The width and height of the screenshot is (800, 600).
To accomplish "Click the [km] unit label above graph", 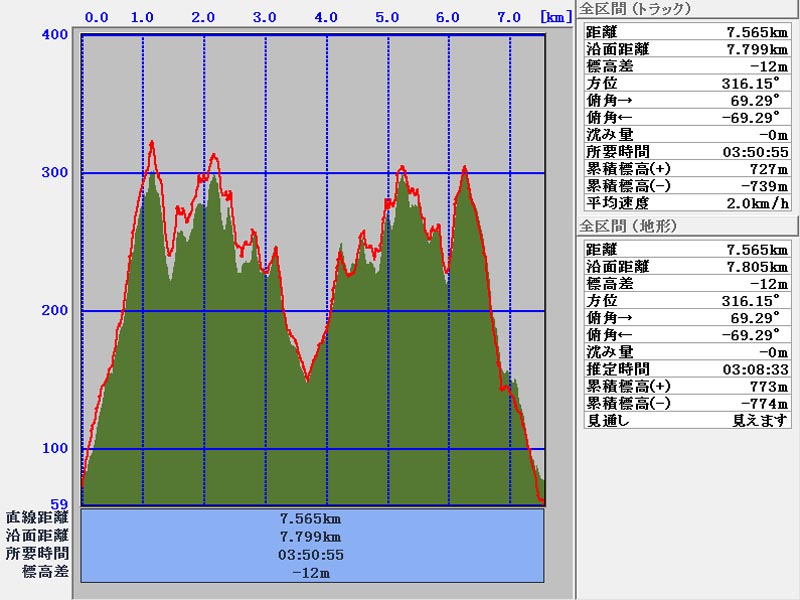I will coord(557,17).
